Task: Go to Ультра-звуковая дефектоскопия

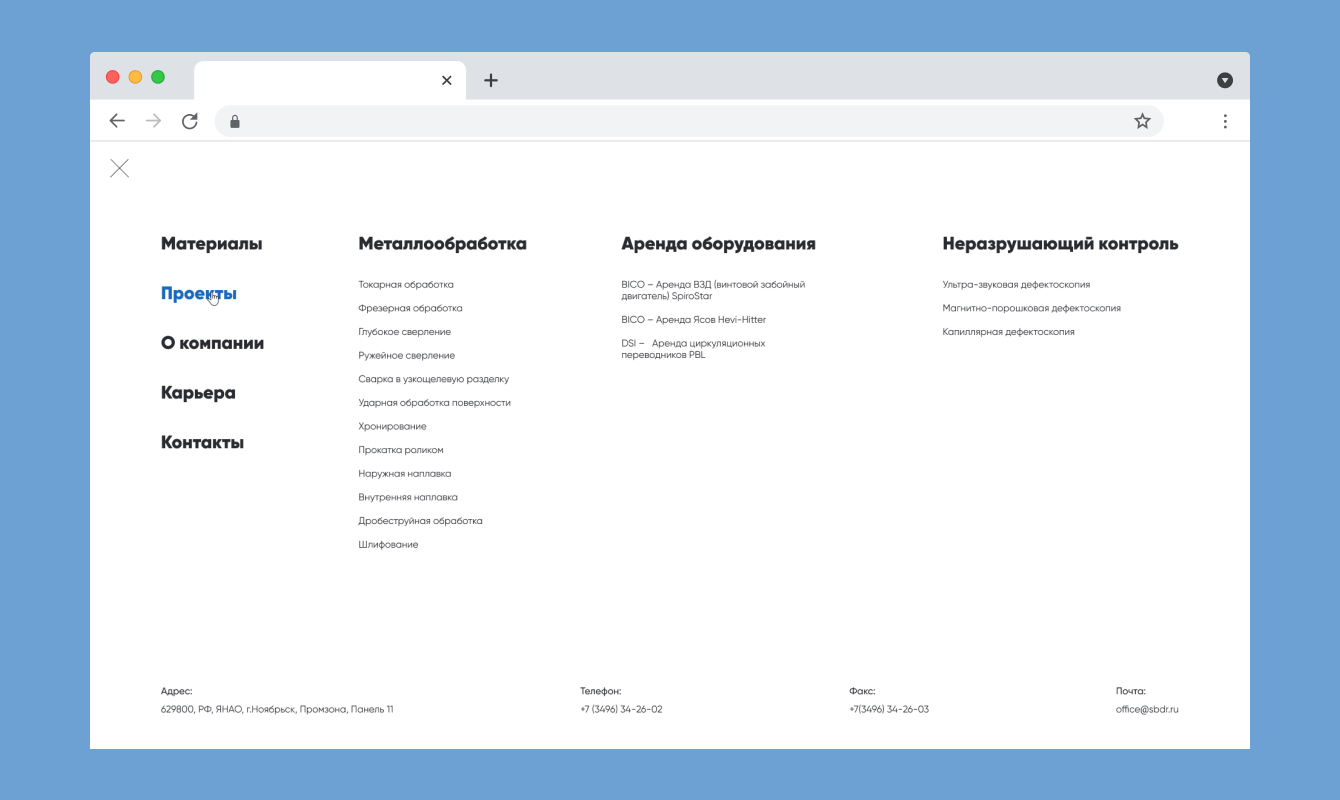Action: [1016, 285]
